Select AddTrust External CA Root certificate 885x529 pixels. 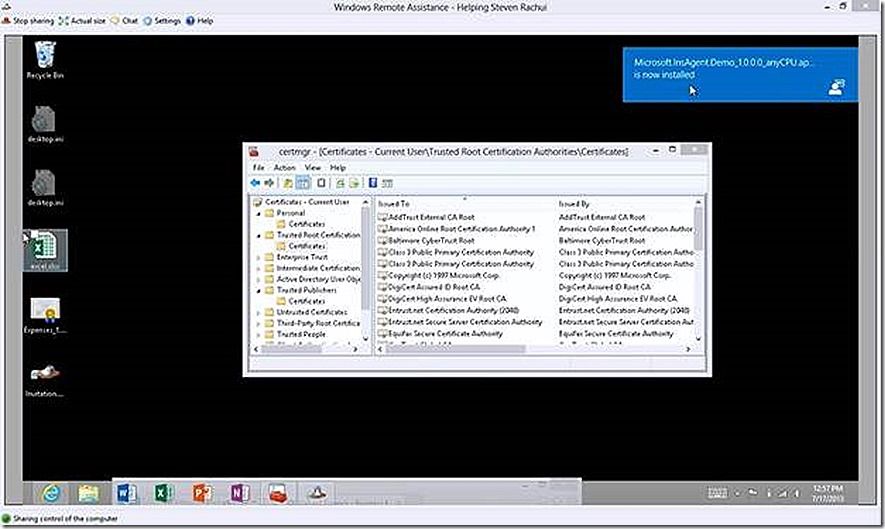coord(431,217)
